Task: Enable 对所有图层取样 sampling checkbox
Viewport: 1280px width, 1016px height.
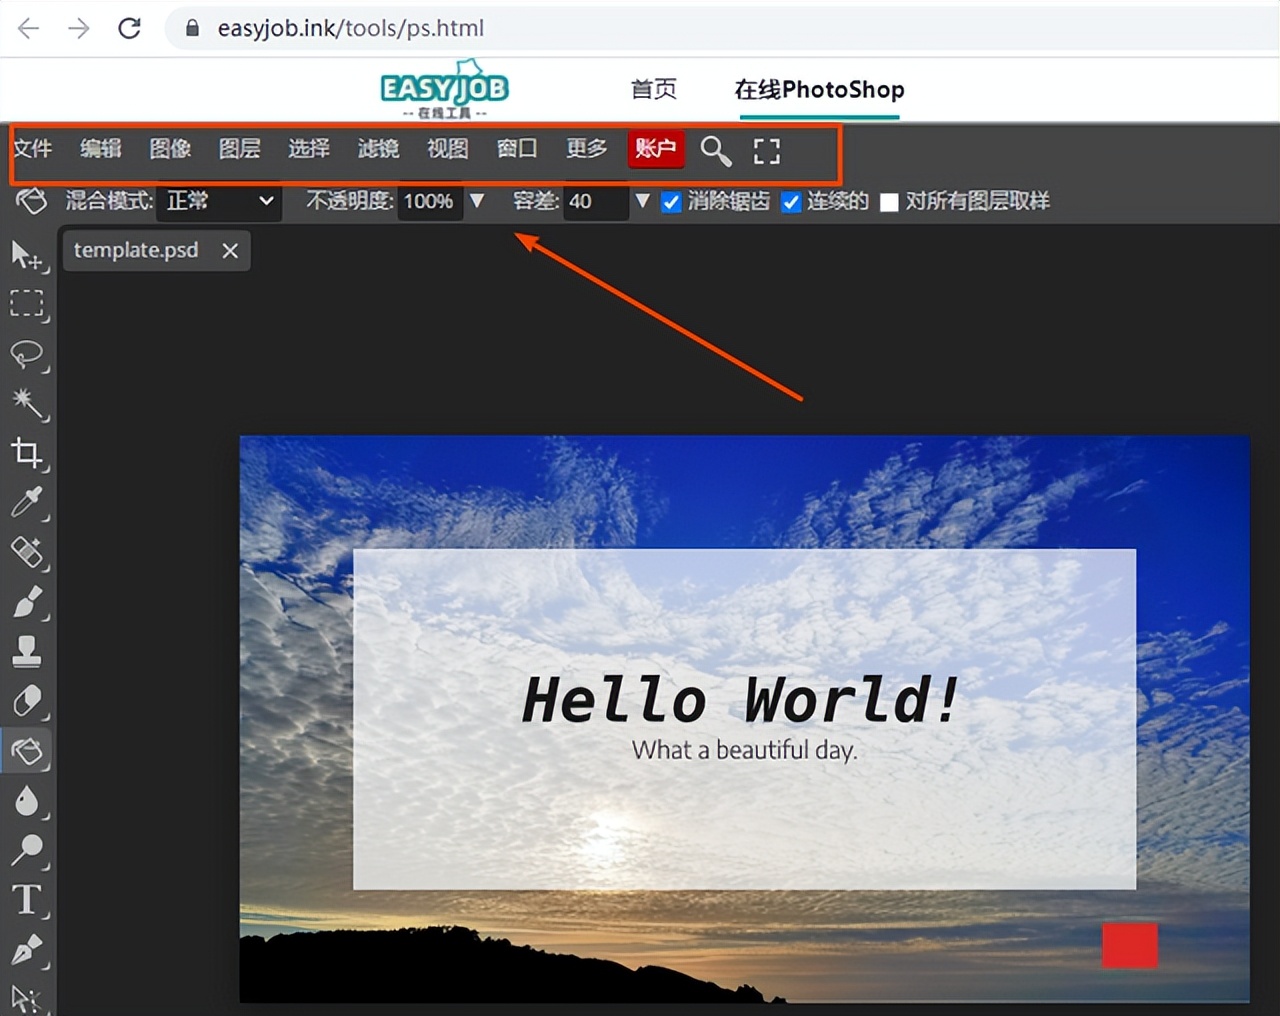Action: (x=889, y=201)
